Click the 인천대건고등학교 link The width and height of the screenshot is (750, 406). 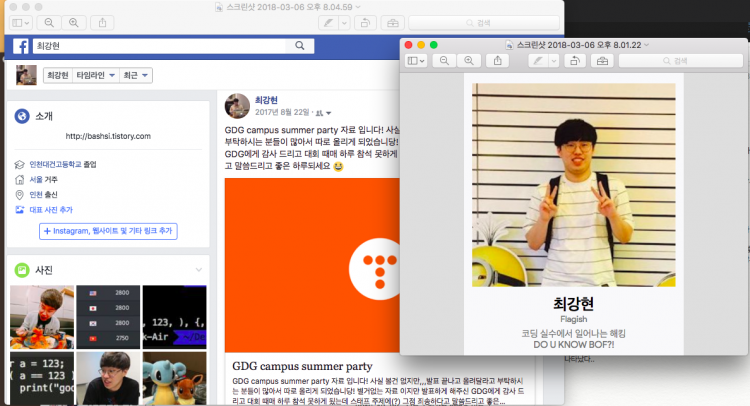pos(55,165)
